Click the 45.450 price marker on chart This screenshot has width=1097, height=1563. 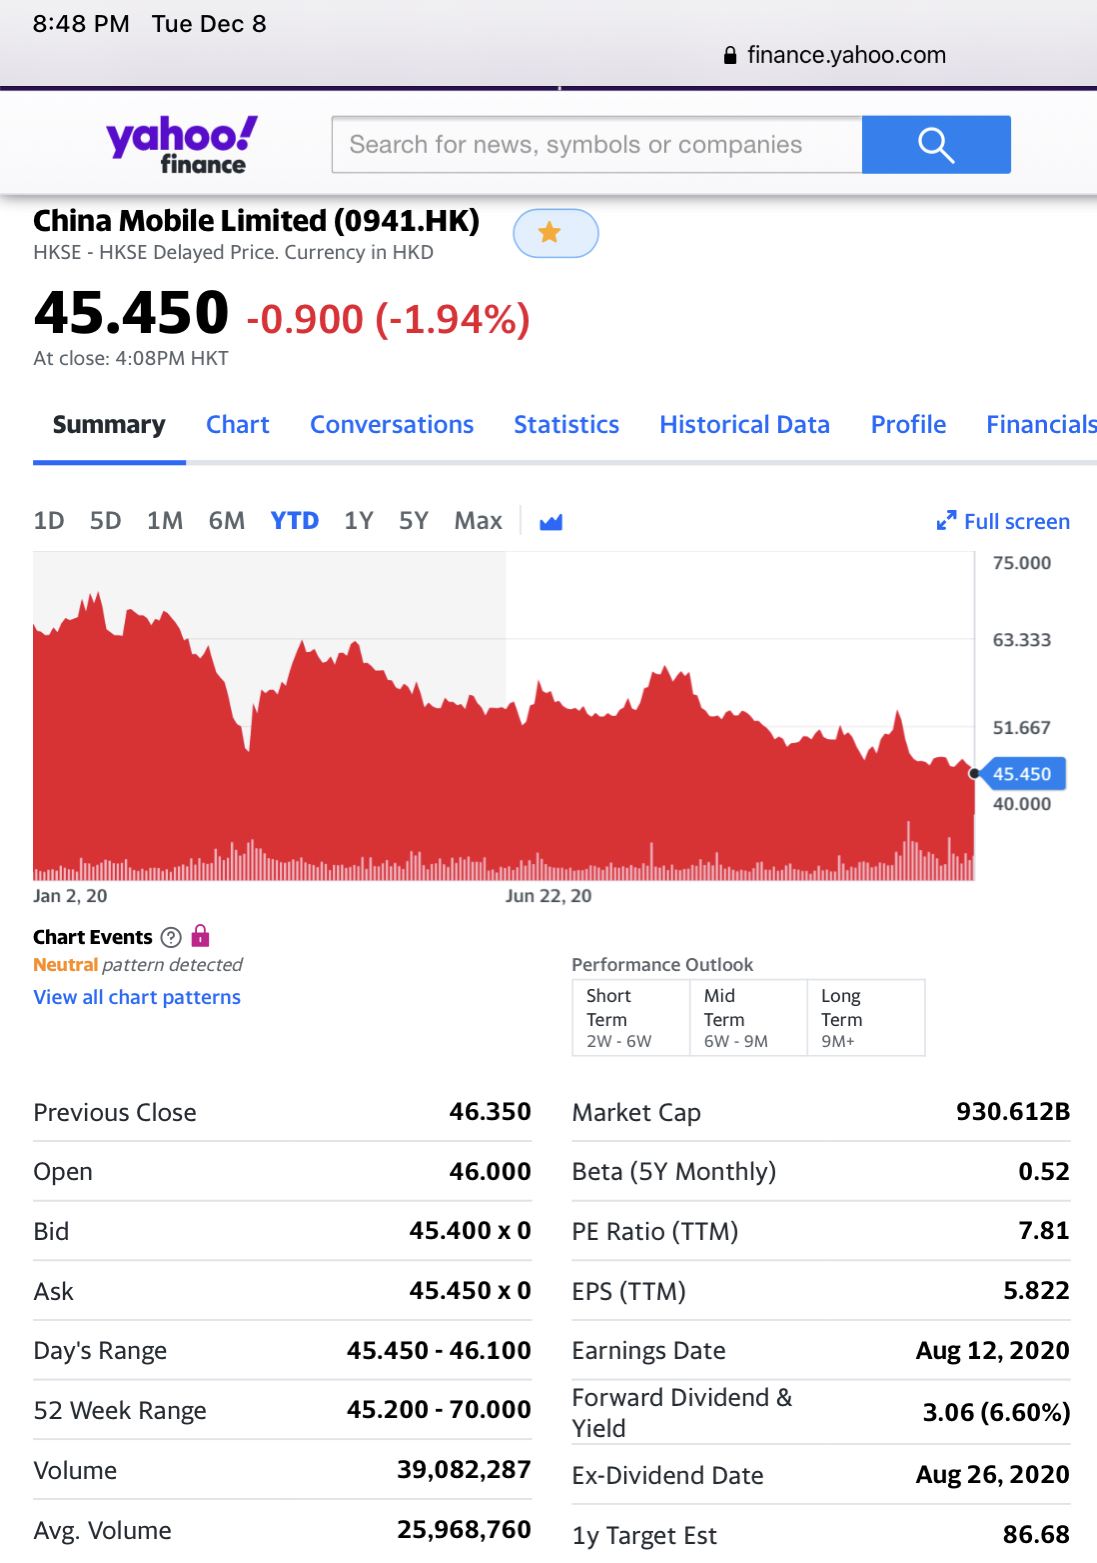(1022, 774)
